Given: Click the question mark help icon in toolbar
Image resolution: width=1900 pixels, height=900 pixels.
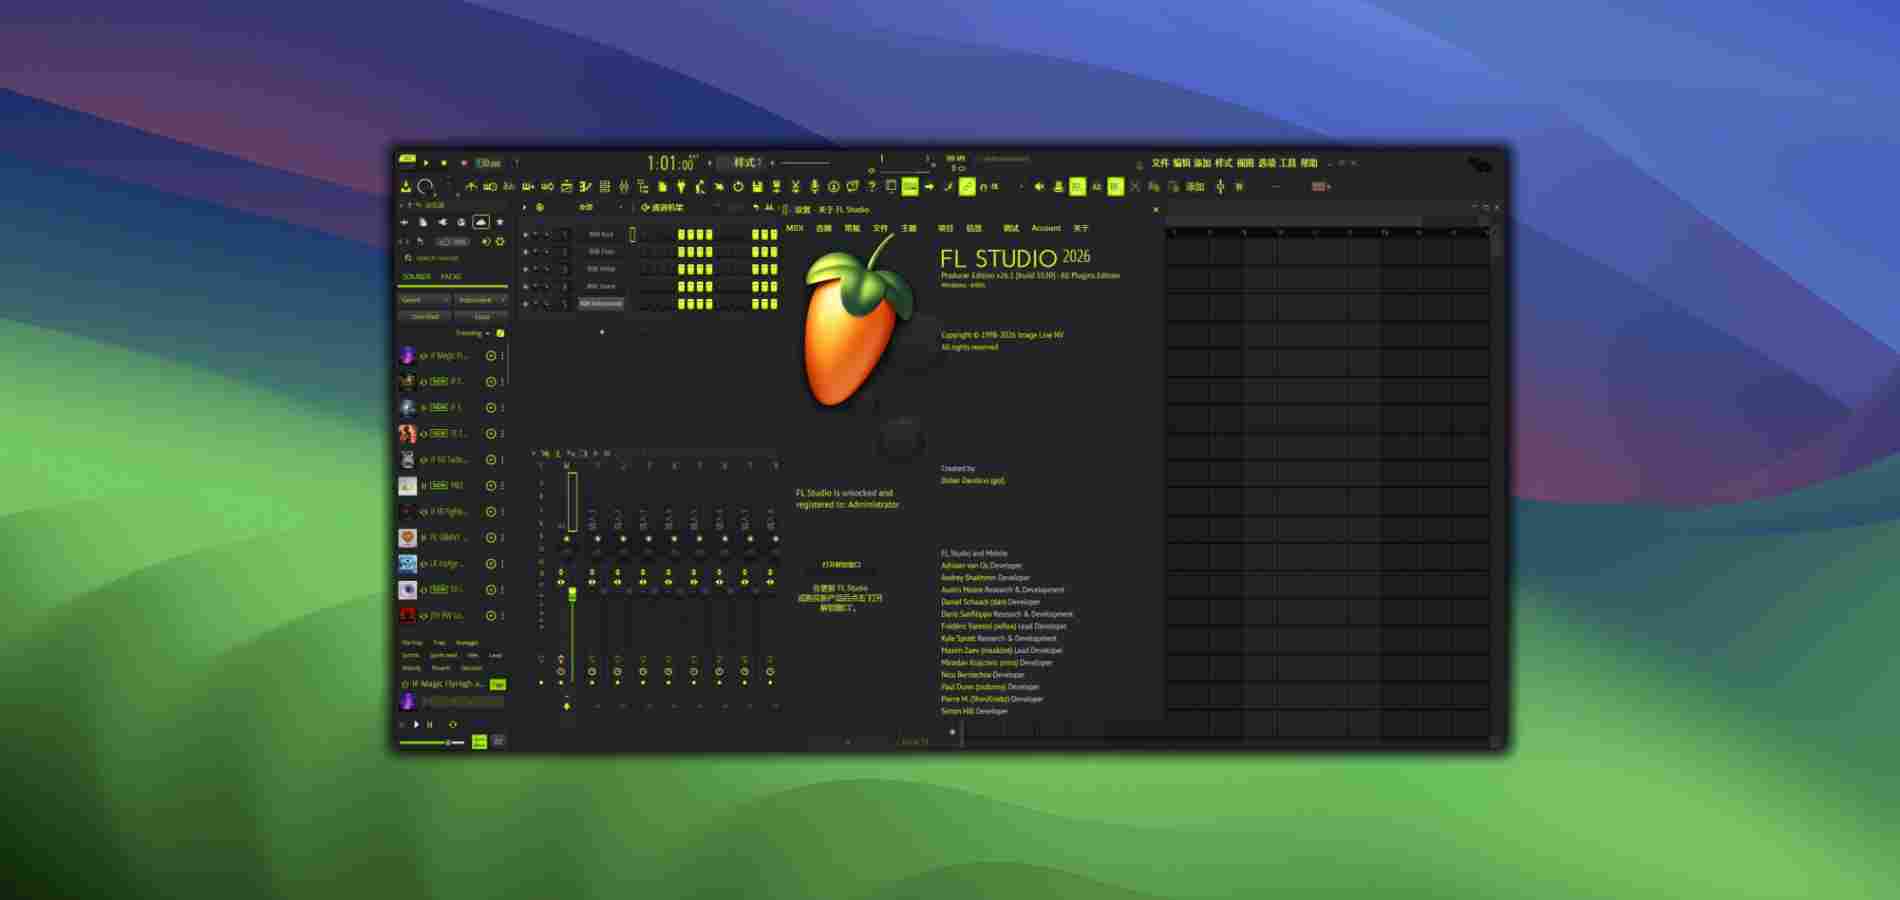Looking at the screenshot, I should click(872, 187).
